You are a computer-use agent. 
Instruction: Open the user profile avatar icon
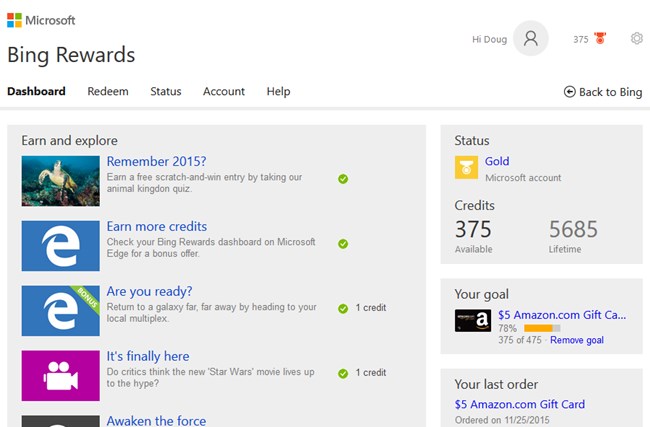coord(531,39)
